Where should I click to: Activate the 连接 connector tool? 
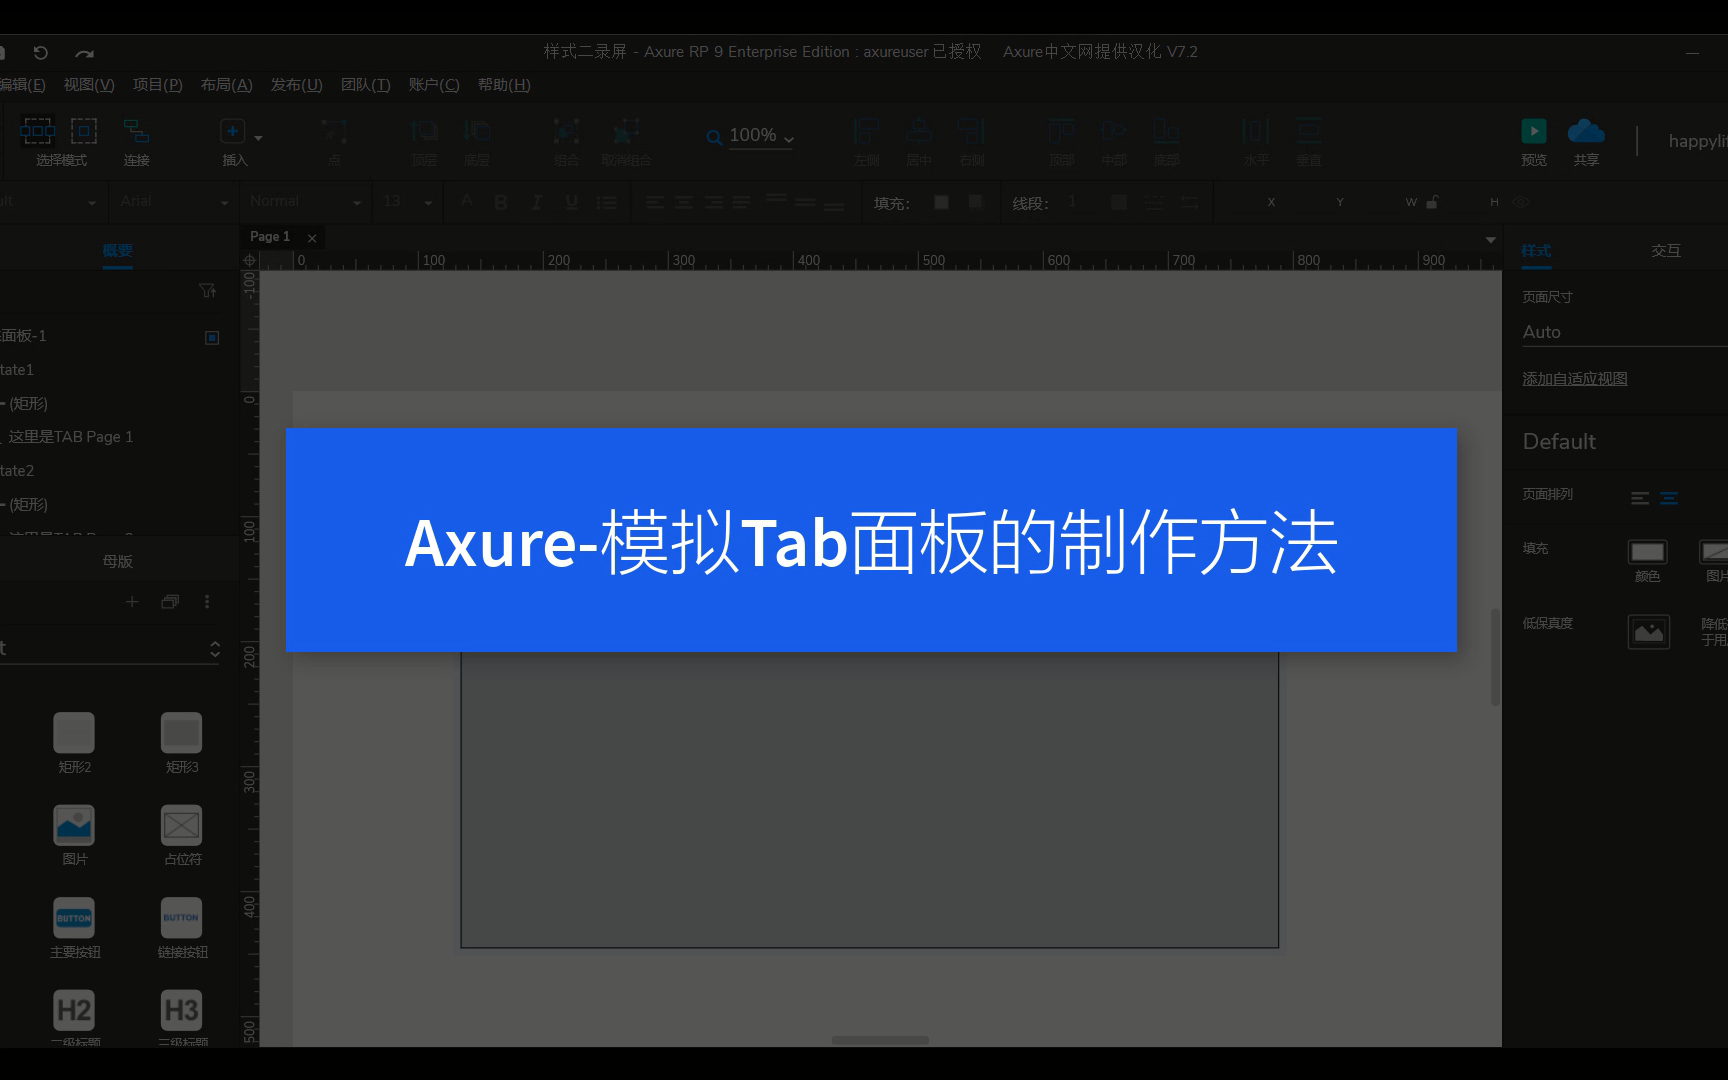click(x=136, y=130)
